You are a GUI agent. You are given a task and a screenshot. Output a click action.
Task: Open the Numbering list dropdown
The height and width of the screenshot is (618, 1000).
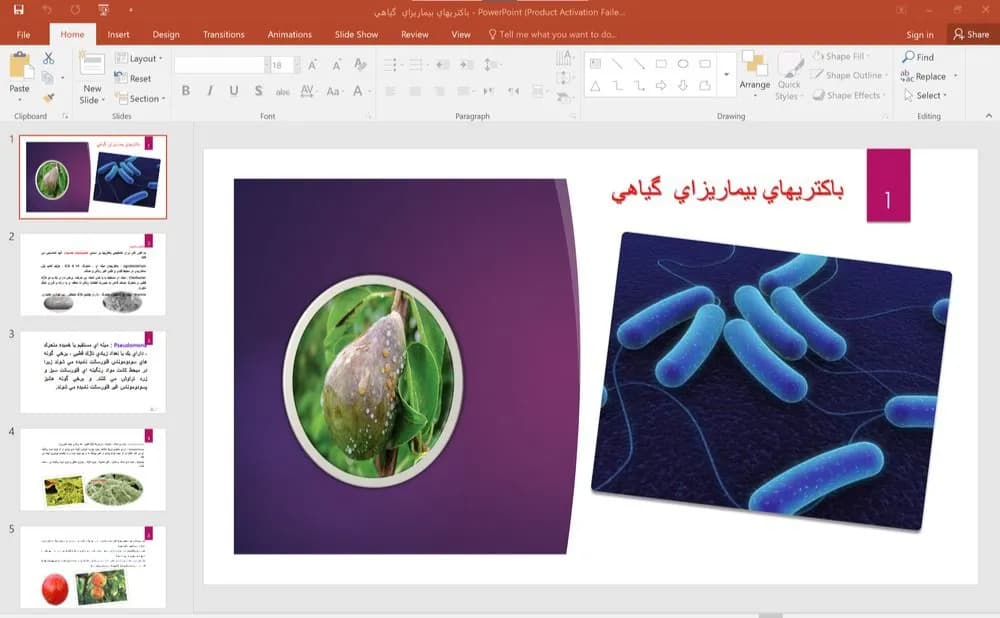[418, 64]
